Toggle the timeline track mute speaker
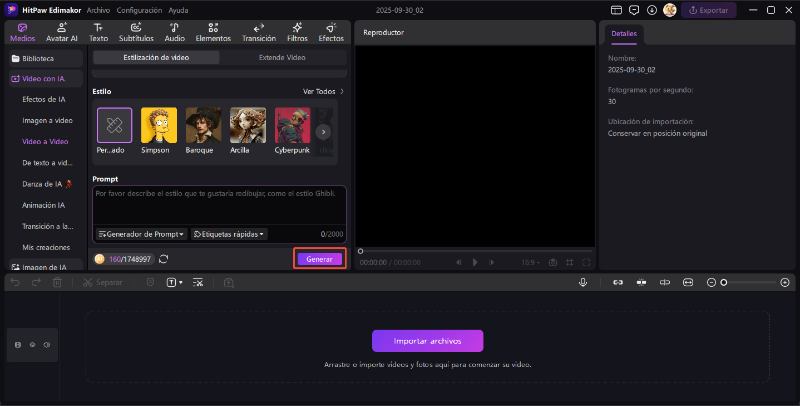 click(47, 344)
